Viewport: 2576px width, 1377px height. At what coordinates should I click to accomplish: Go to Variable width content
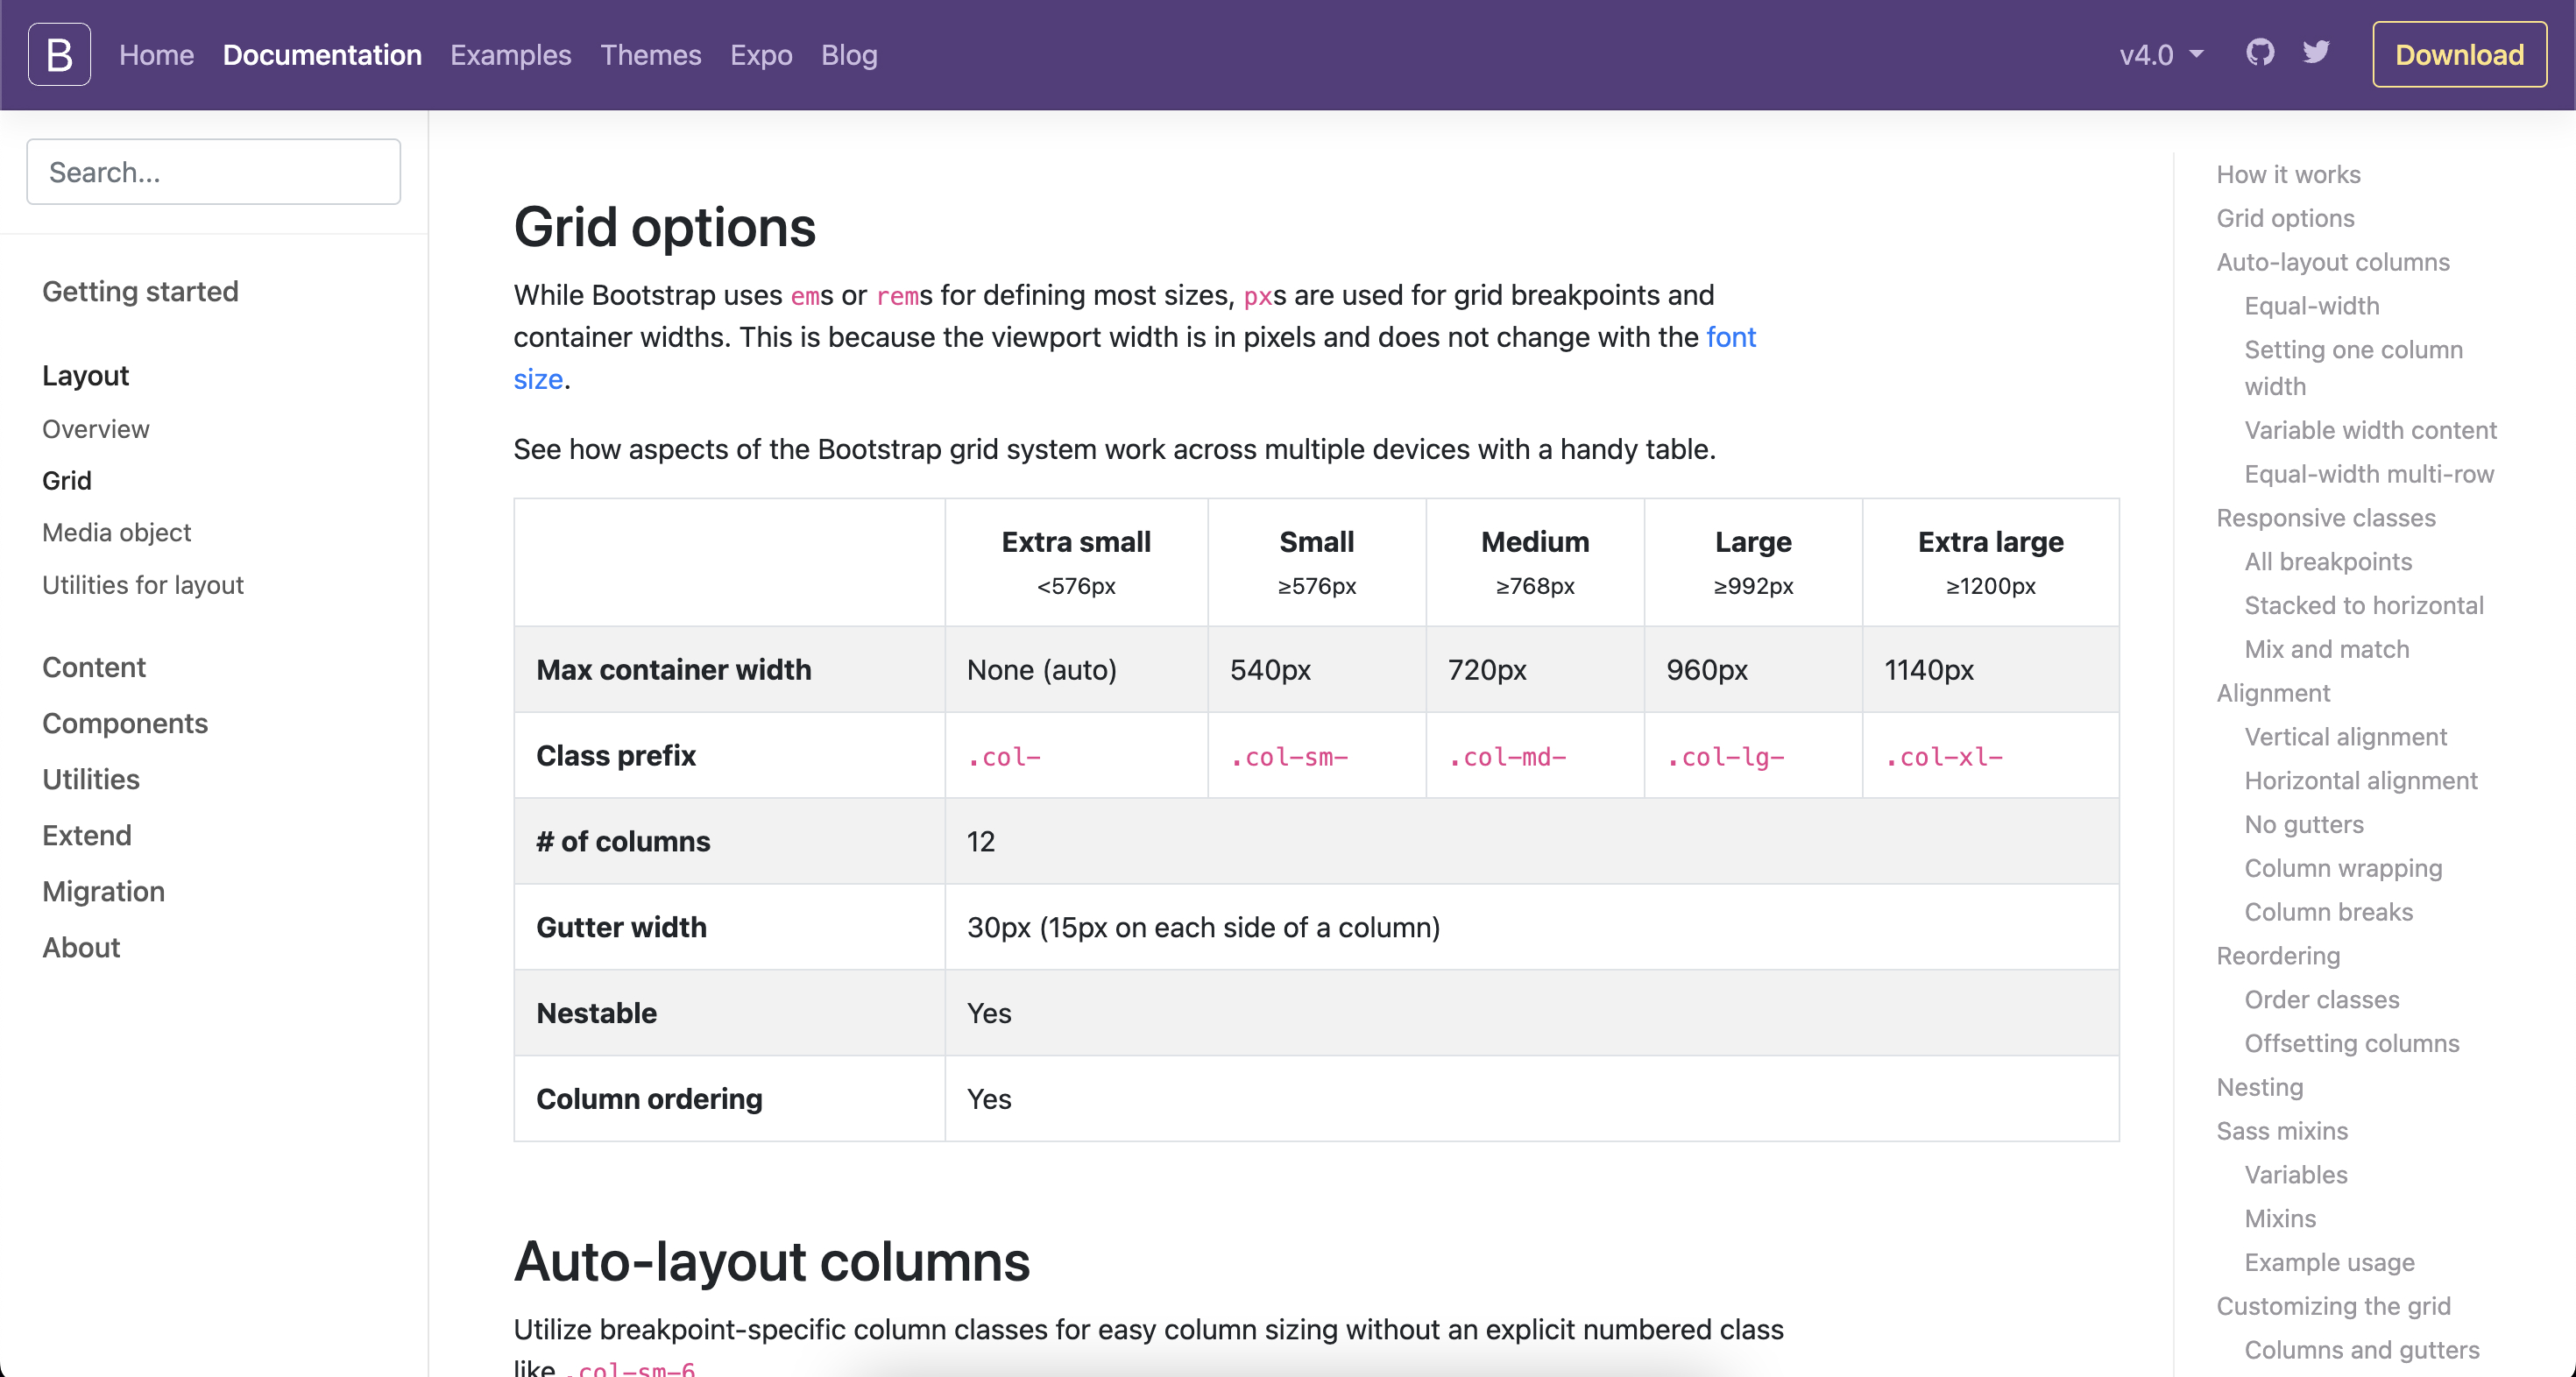[2371, 430]
